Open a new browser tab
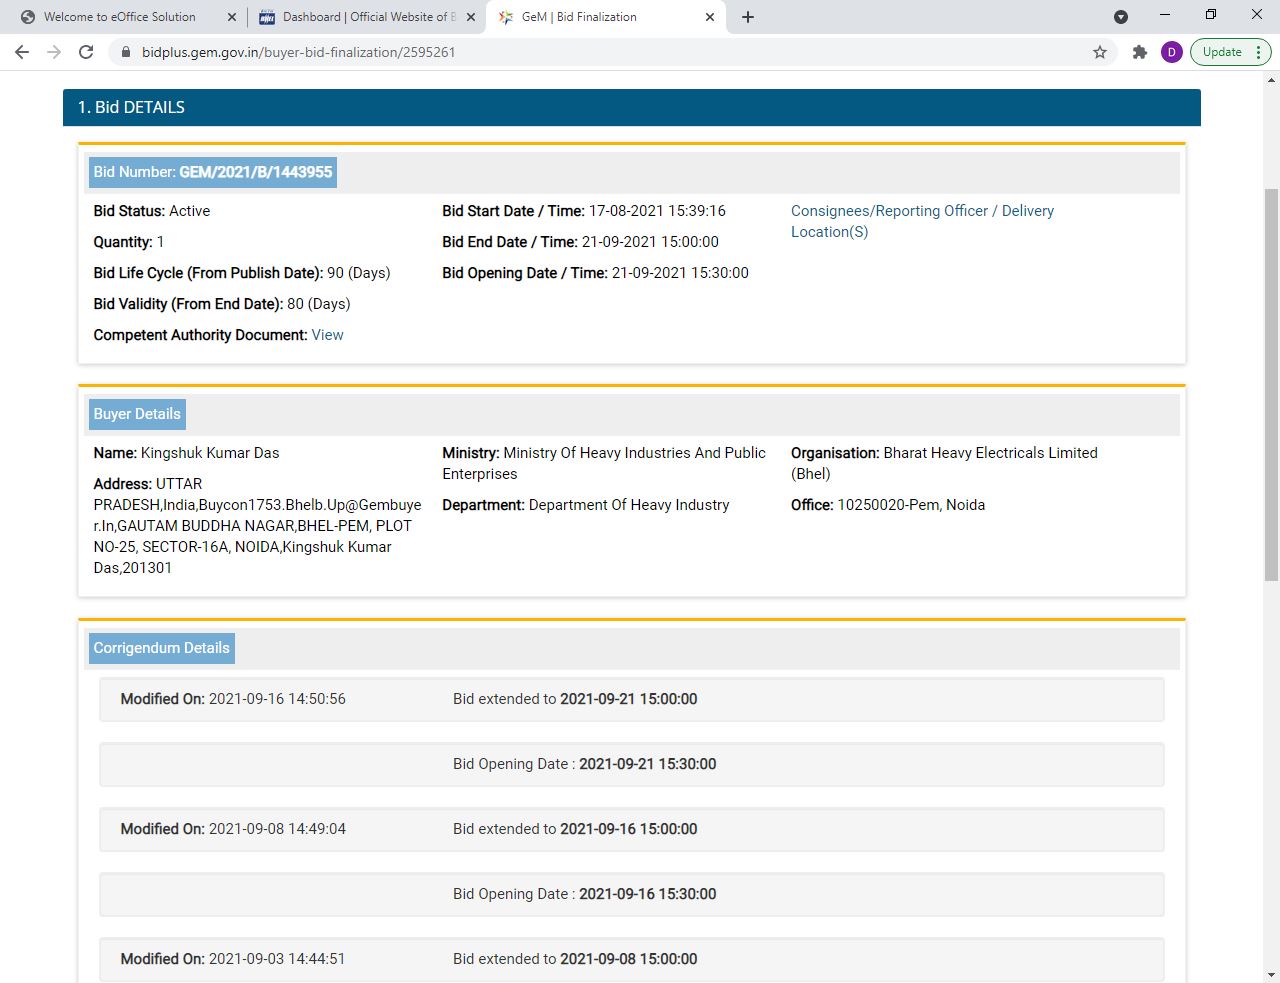 coord(748,17)
